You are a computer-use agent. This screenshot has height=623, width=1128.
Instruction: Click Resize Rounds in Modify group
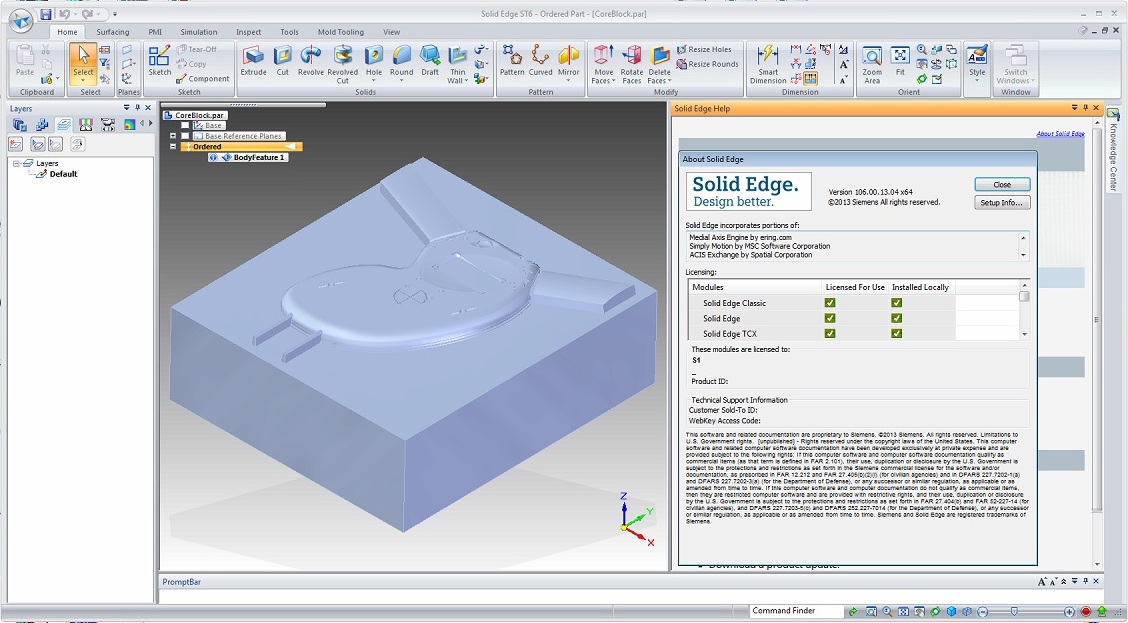707,64
